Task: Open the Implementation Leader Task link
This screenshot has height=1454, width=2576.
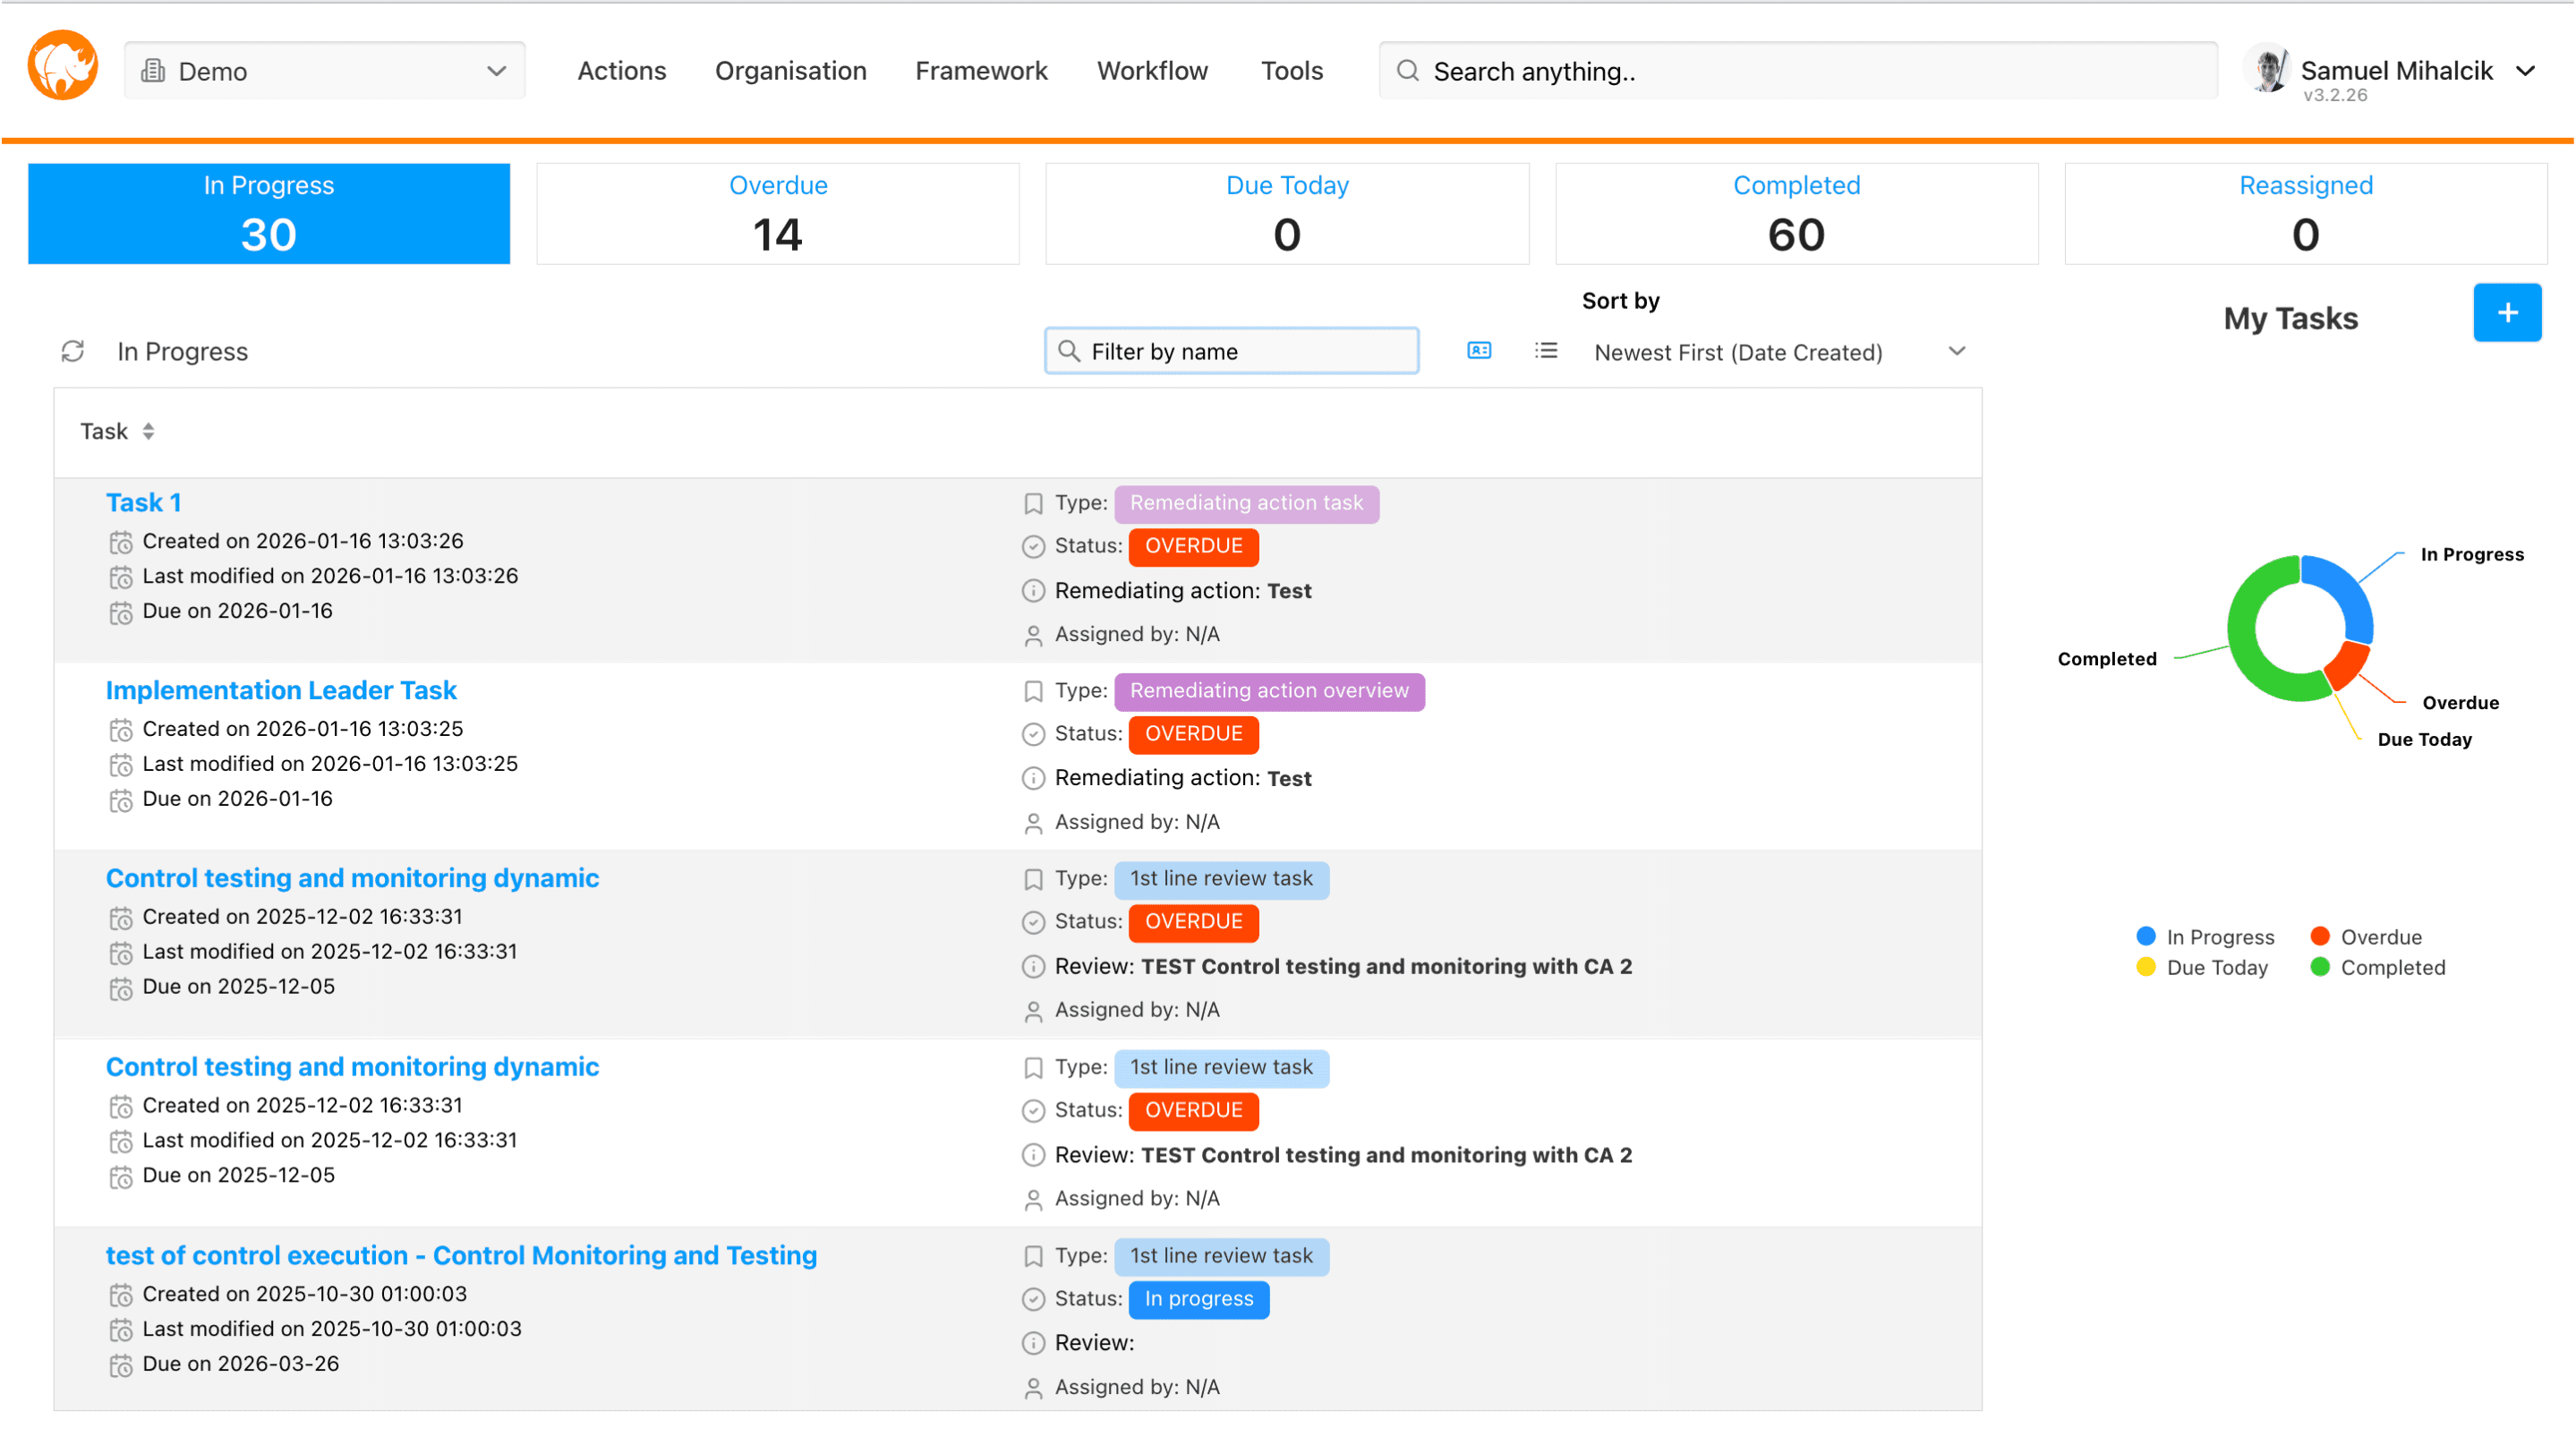Action: coord(281,690)
